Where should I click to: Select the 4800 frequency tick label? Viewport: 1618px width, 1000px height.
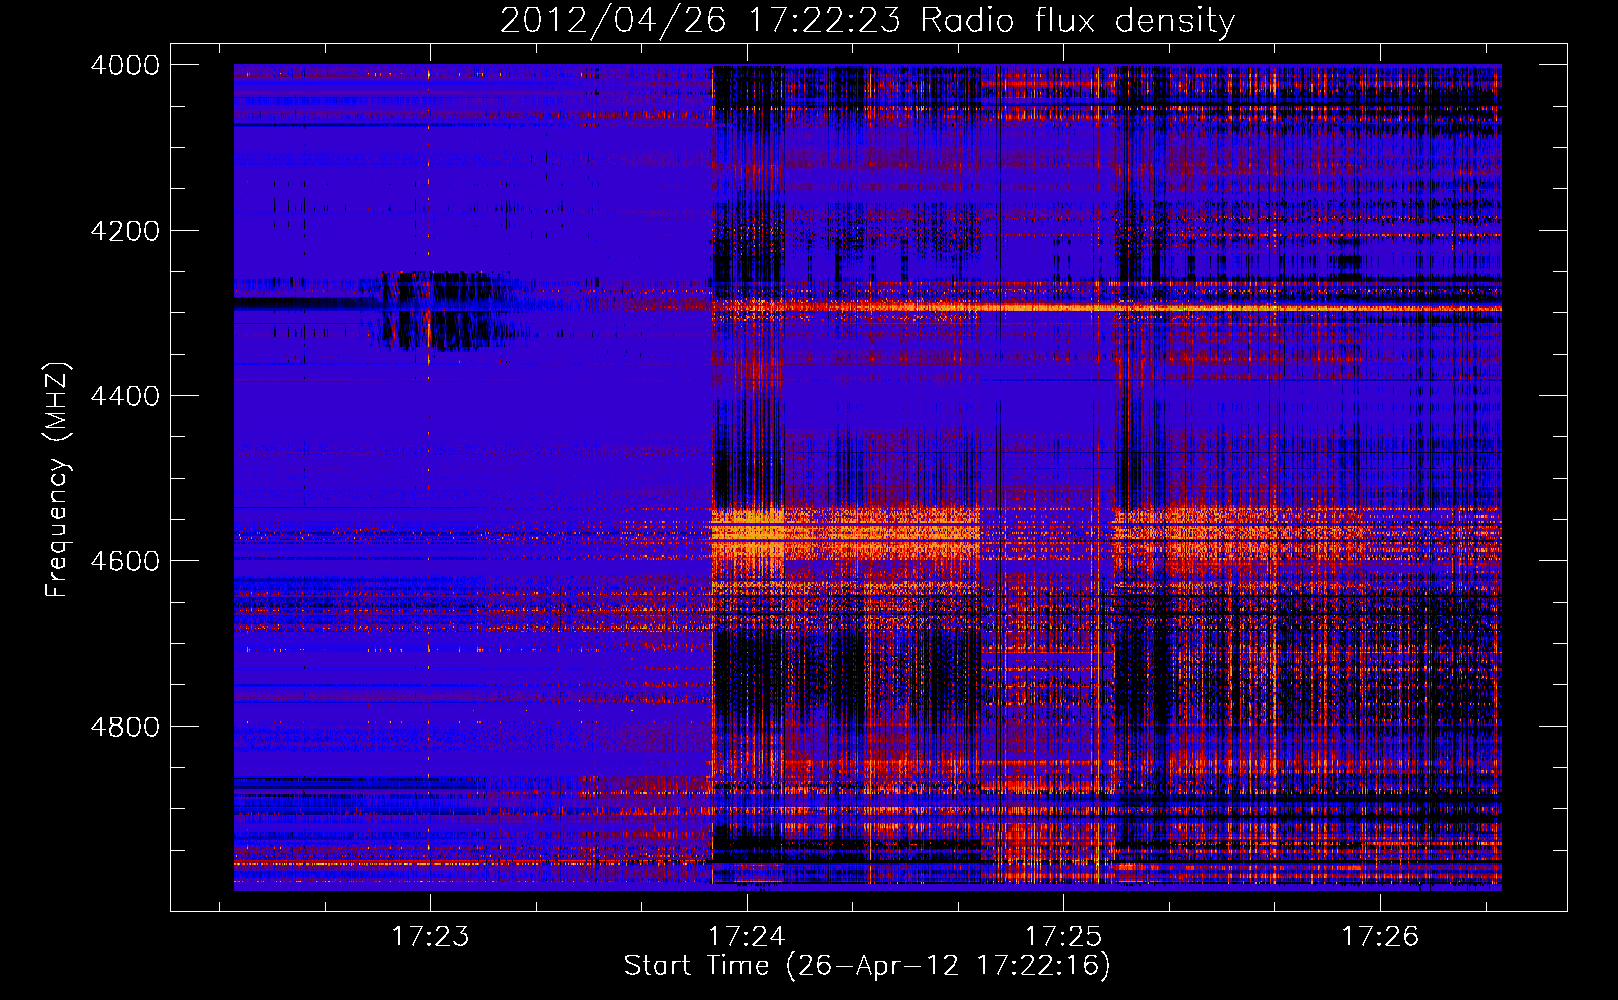[125, 727]
